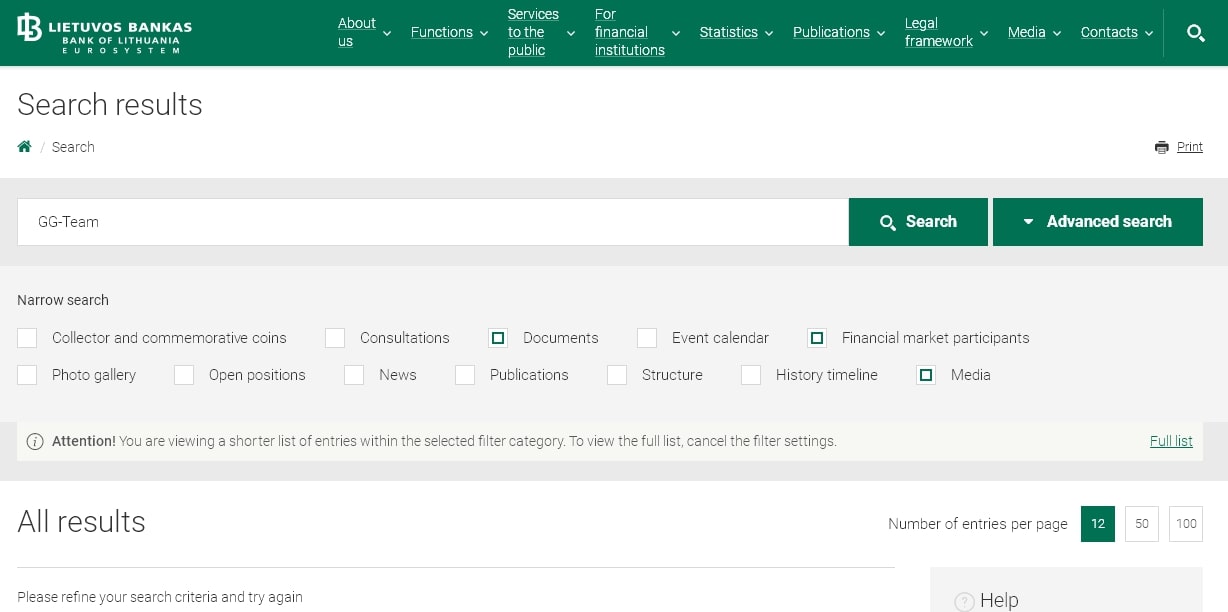Click the green Search button
The width and height of the screenshot is (1228, 612).
pyautogui.click(x=918, y=222)
